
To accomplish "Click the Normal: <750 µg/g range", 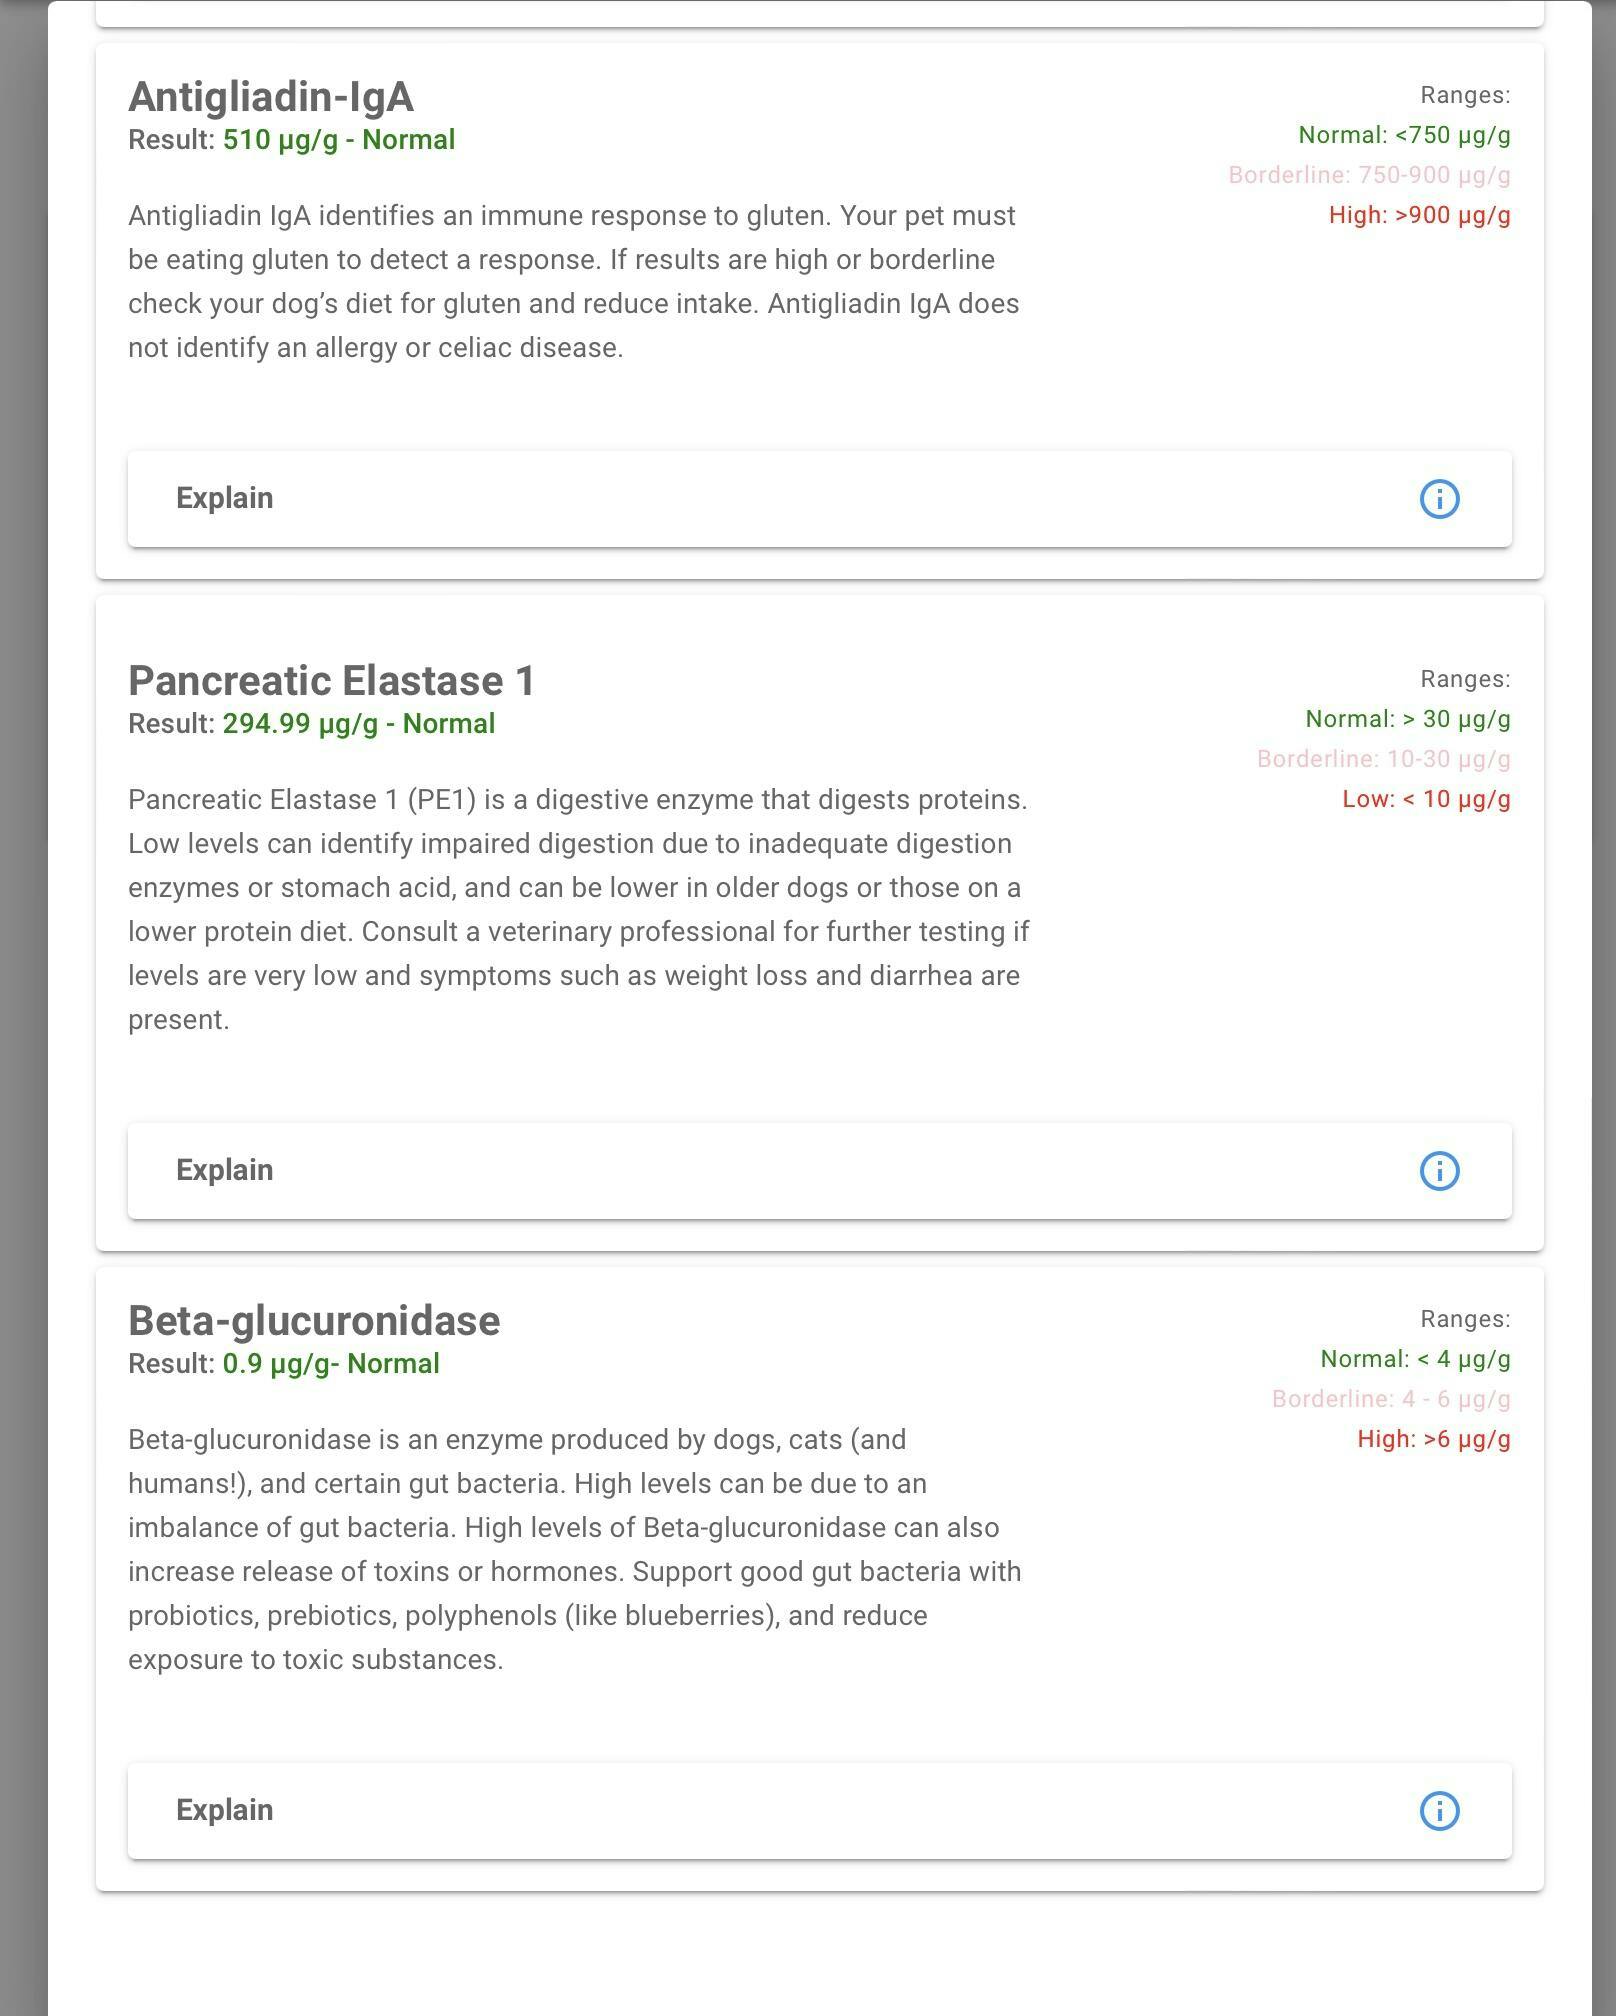I will point(1404,135).
